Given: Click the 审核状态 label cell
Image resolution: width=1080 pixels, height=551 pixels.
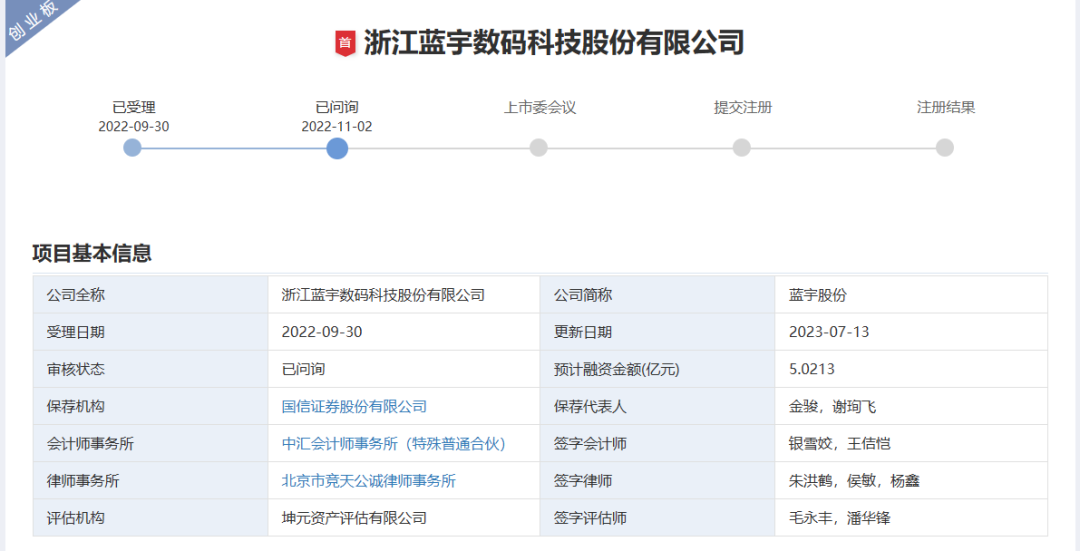Looking at the screenshot, I should coord(150,369).
